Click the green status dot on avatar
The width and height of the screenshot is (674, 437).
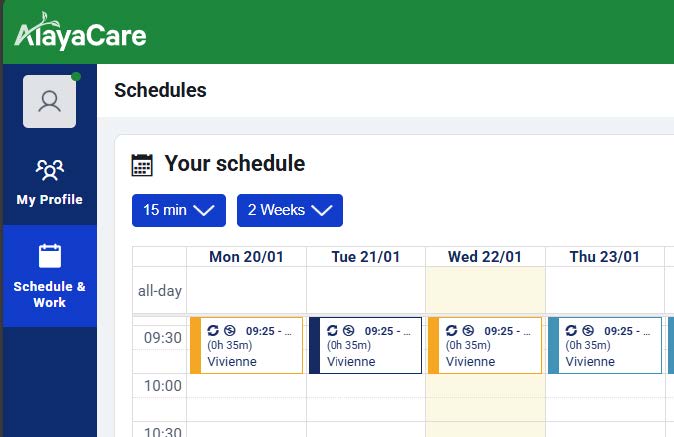[76, 76]
